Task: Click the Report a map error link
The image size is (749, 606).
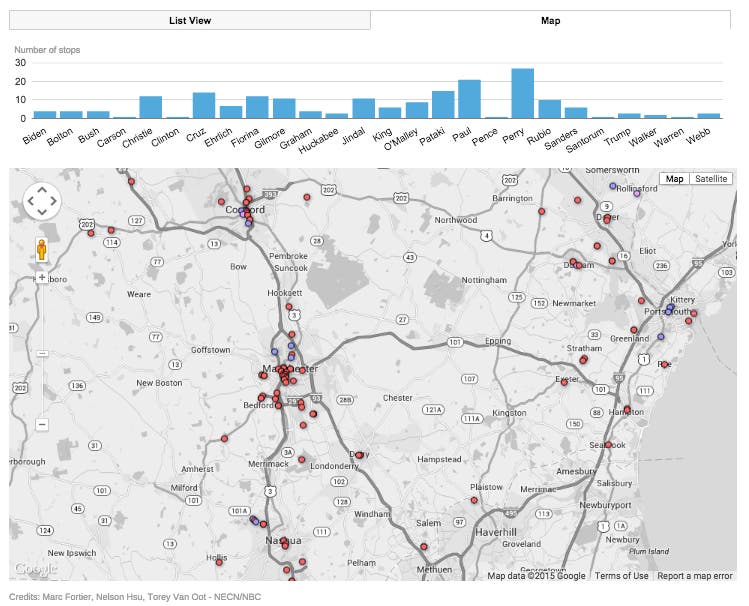Action: click(694, 576)
